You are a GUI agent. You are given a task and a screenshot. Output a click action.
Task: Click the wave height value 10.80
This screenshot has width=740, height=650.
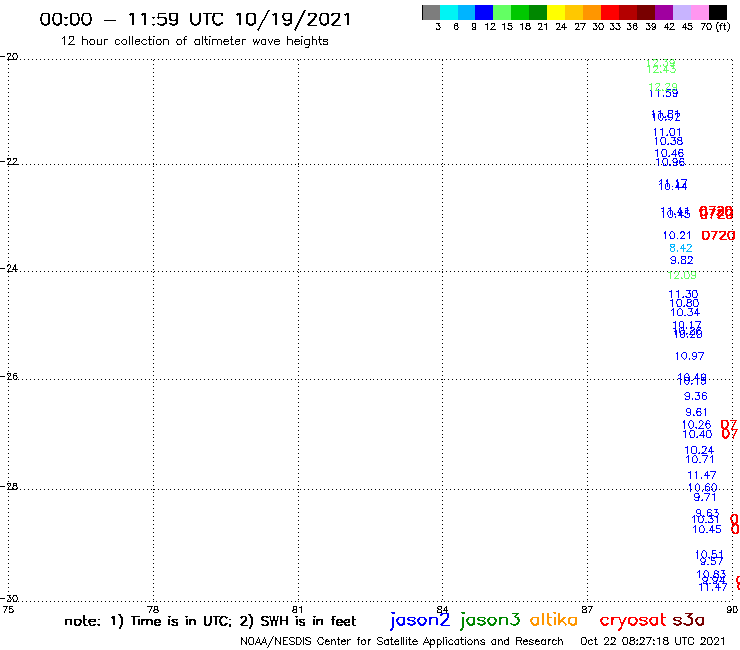point(684,303)
